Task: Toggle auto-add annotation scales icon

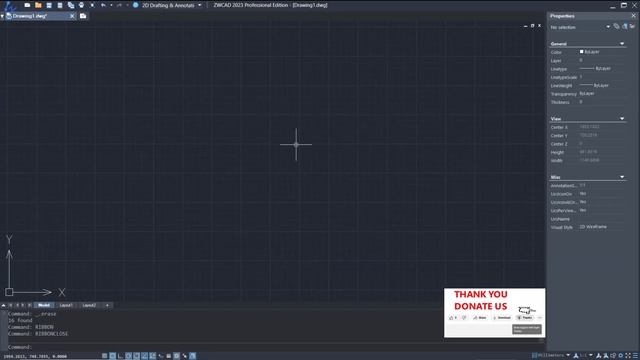Action: click(606, 356)
